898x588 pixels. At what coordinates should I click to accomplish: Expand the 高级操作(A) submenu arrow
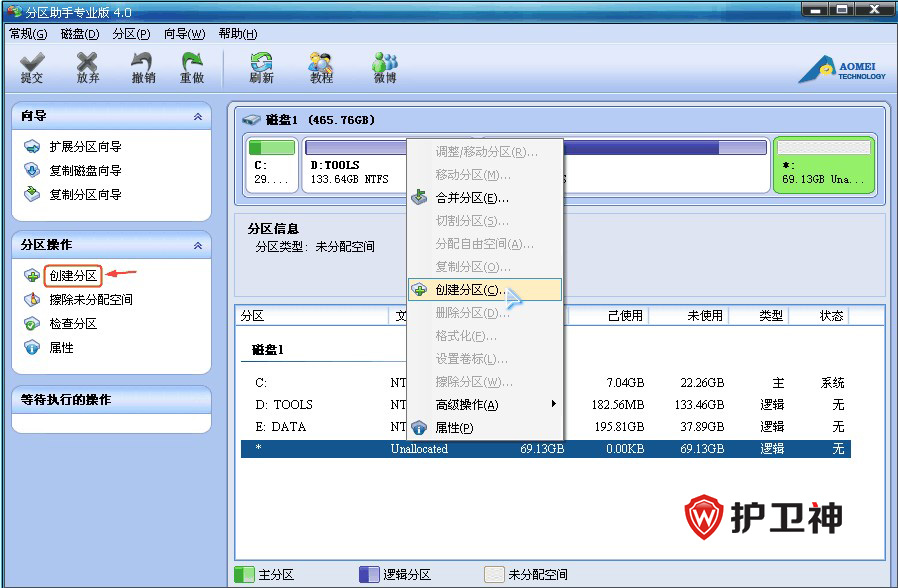tap(553, 404)
